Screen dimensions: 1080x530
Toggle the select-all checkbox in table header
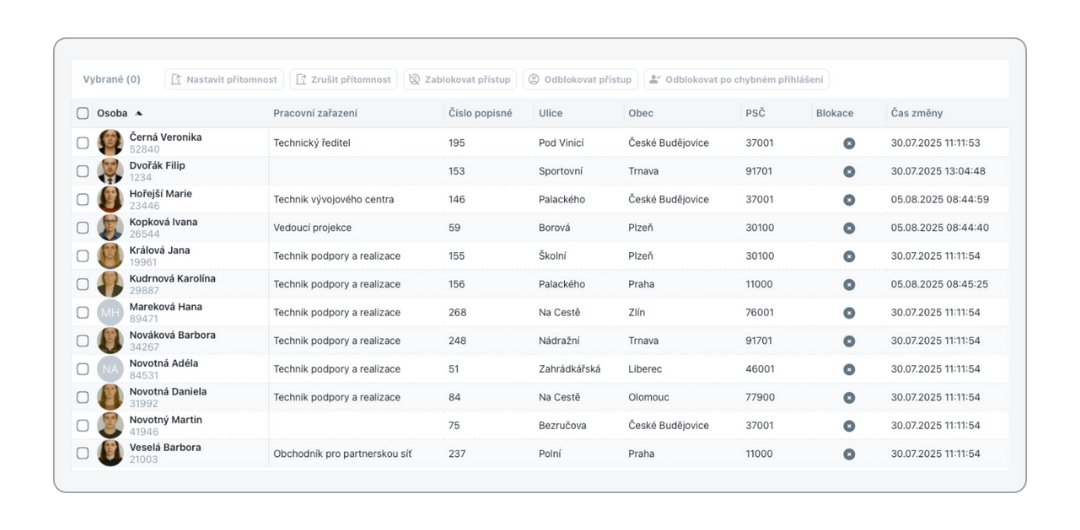(x=83, y=114)
